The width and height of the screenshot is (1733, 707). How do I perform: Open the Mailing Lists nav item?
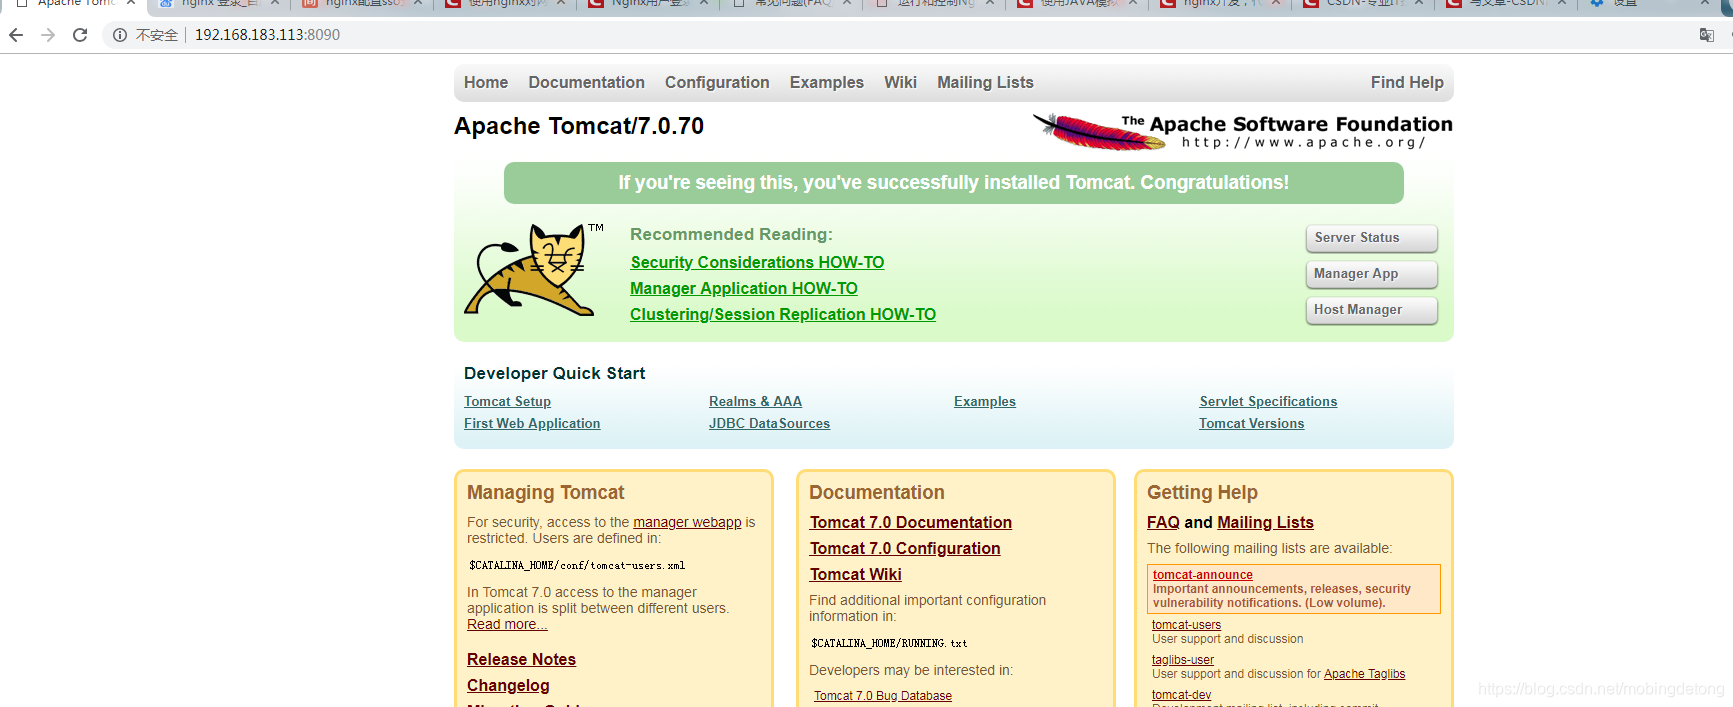(985, 83)
